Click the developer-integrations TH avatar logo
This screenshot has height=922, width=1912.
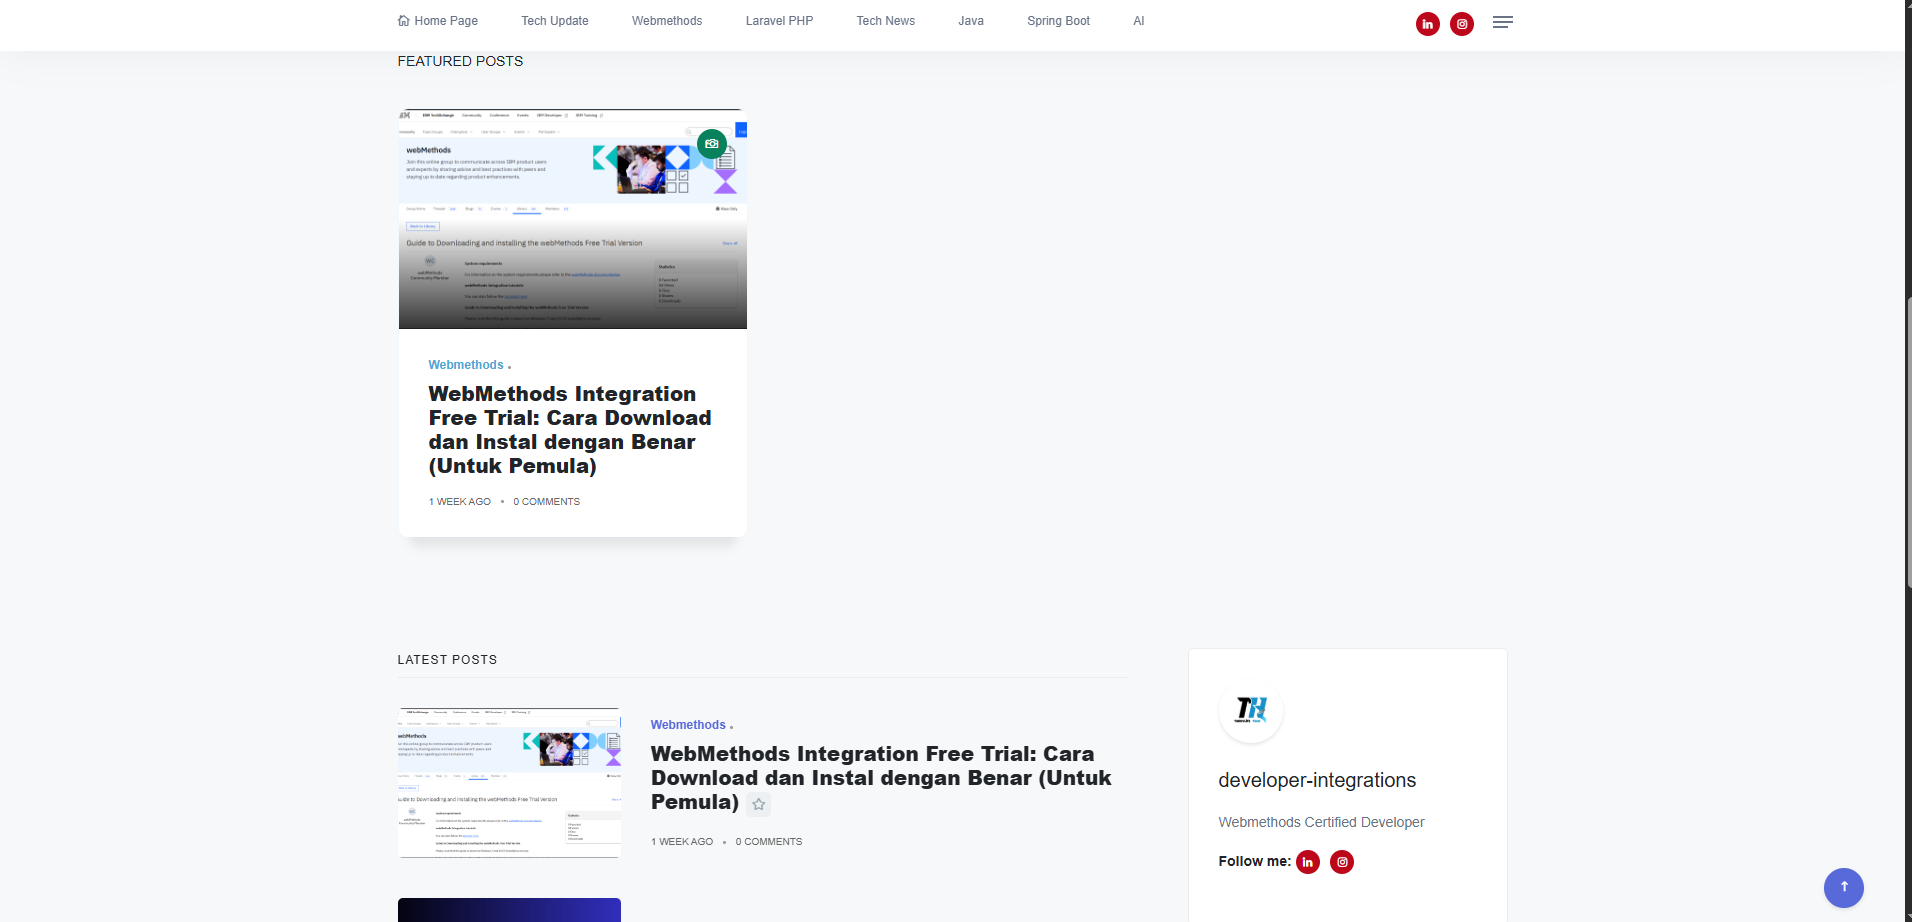tap(1250, 710)
